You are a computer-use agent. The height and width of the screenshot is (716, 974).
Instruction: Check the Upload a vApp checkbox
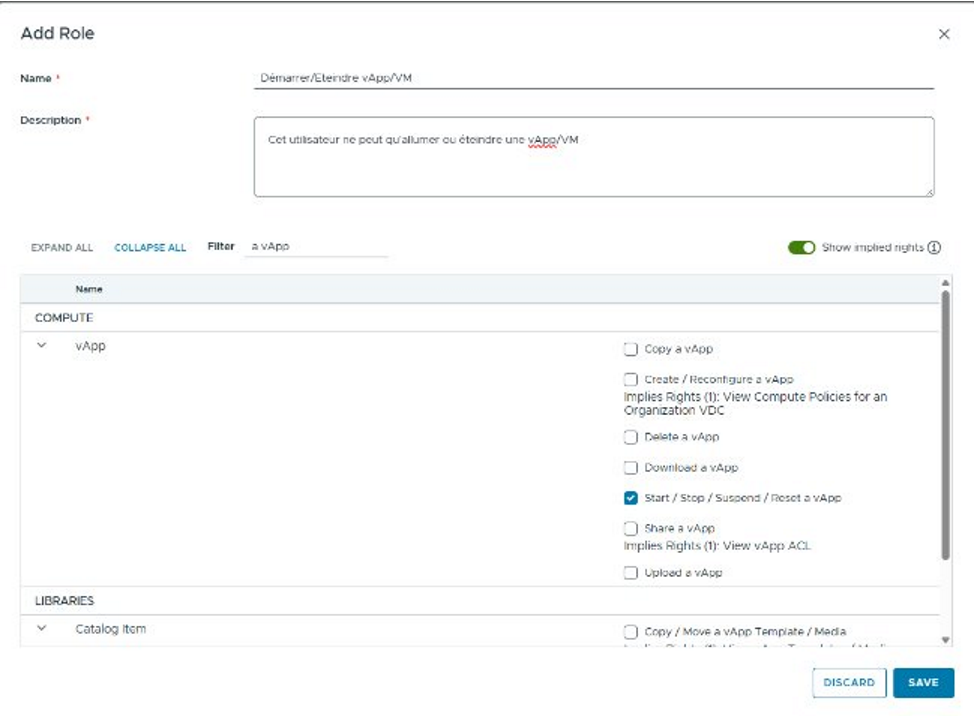(x=631, y=573)
